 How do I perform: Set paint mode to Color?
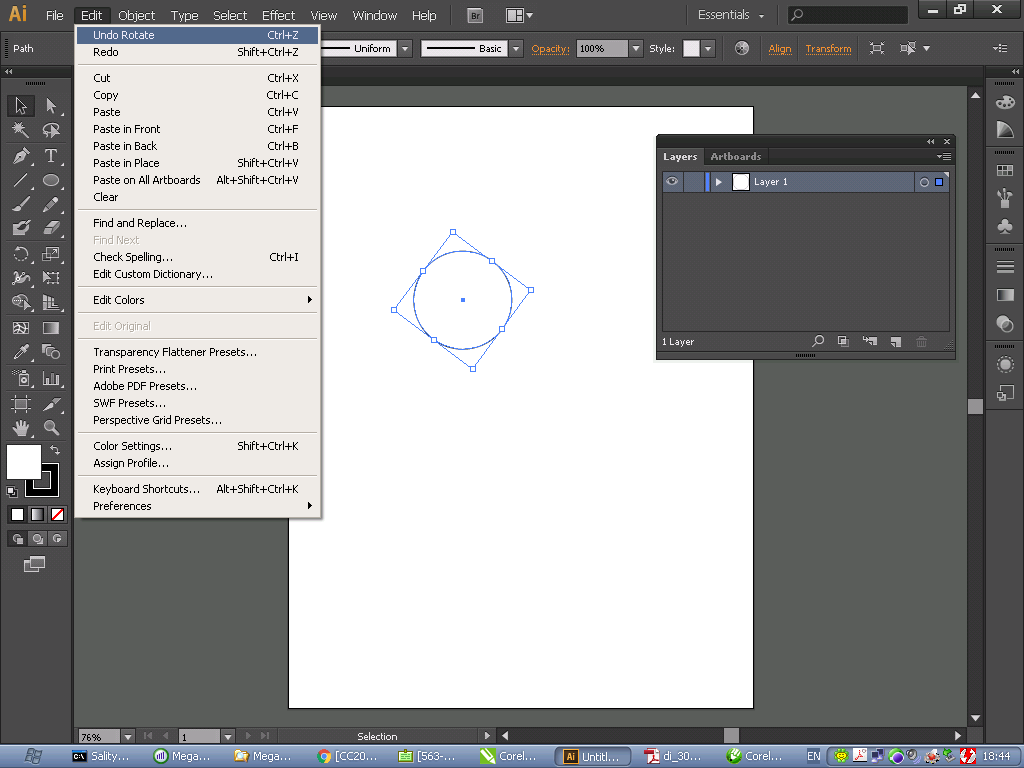point(18,515)
